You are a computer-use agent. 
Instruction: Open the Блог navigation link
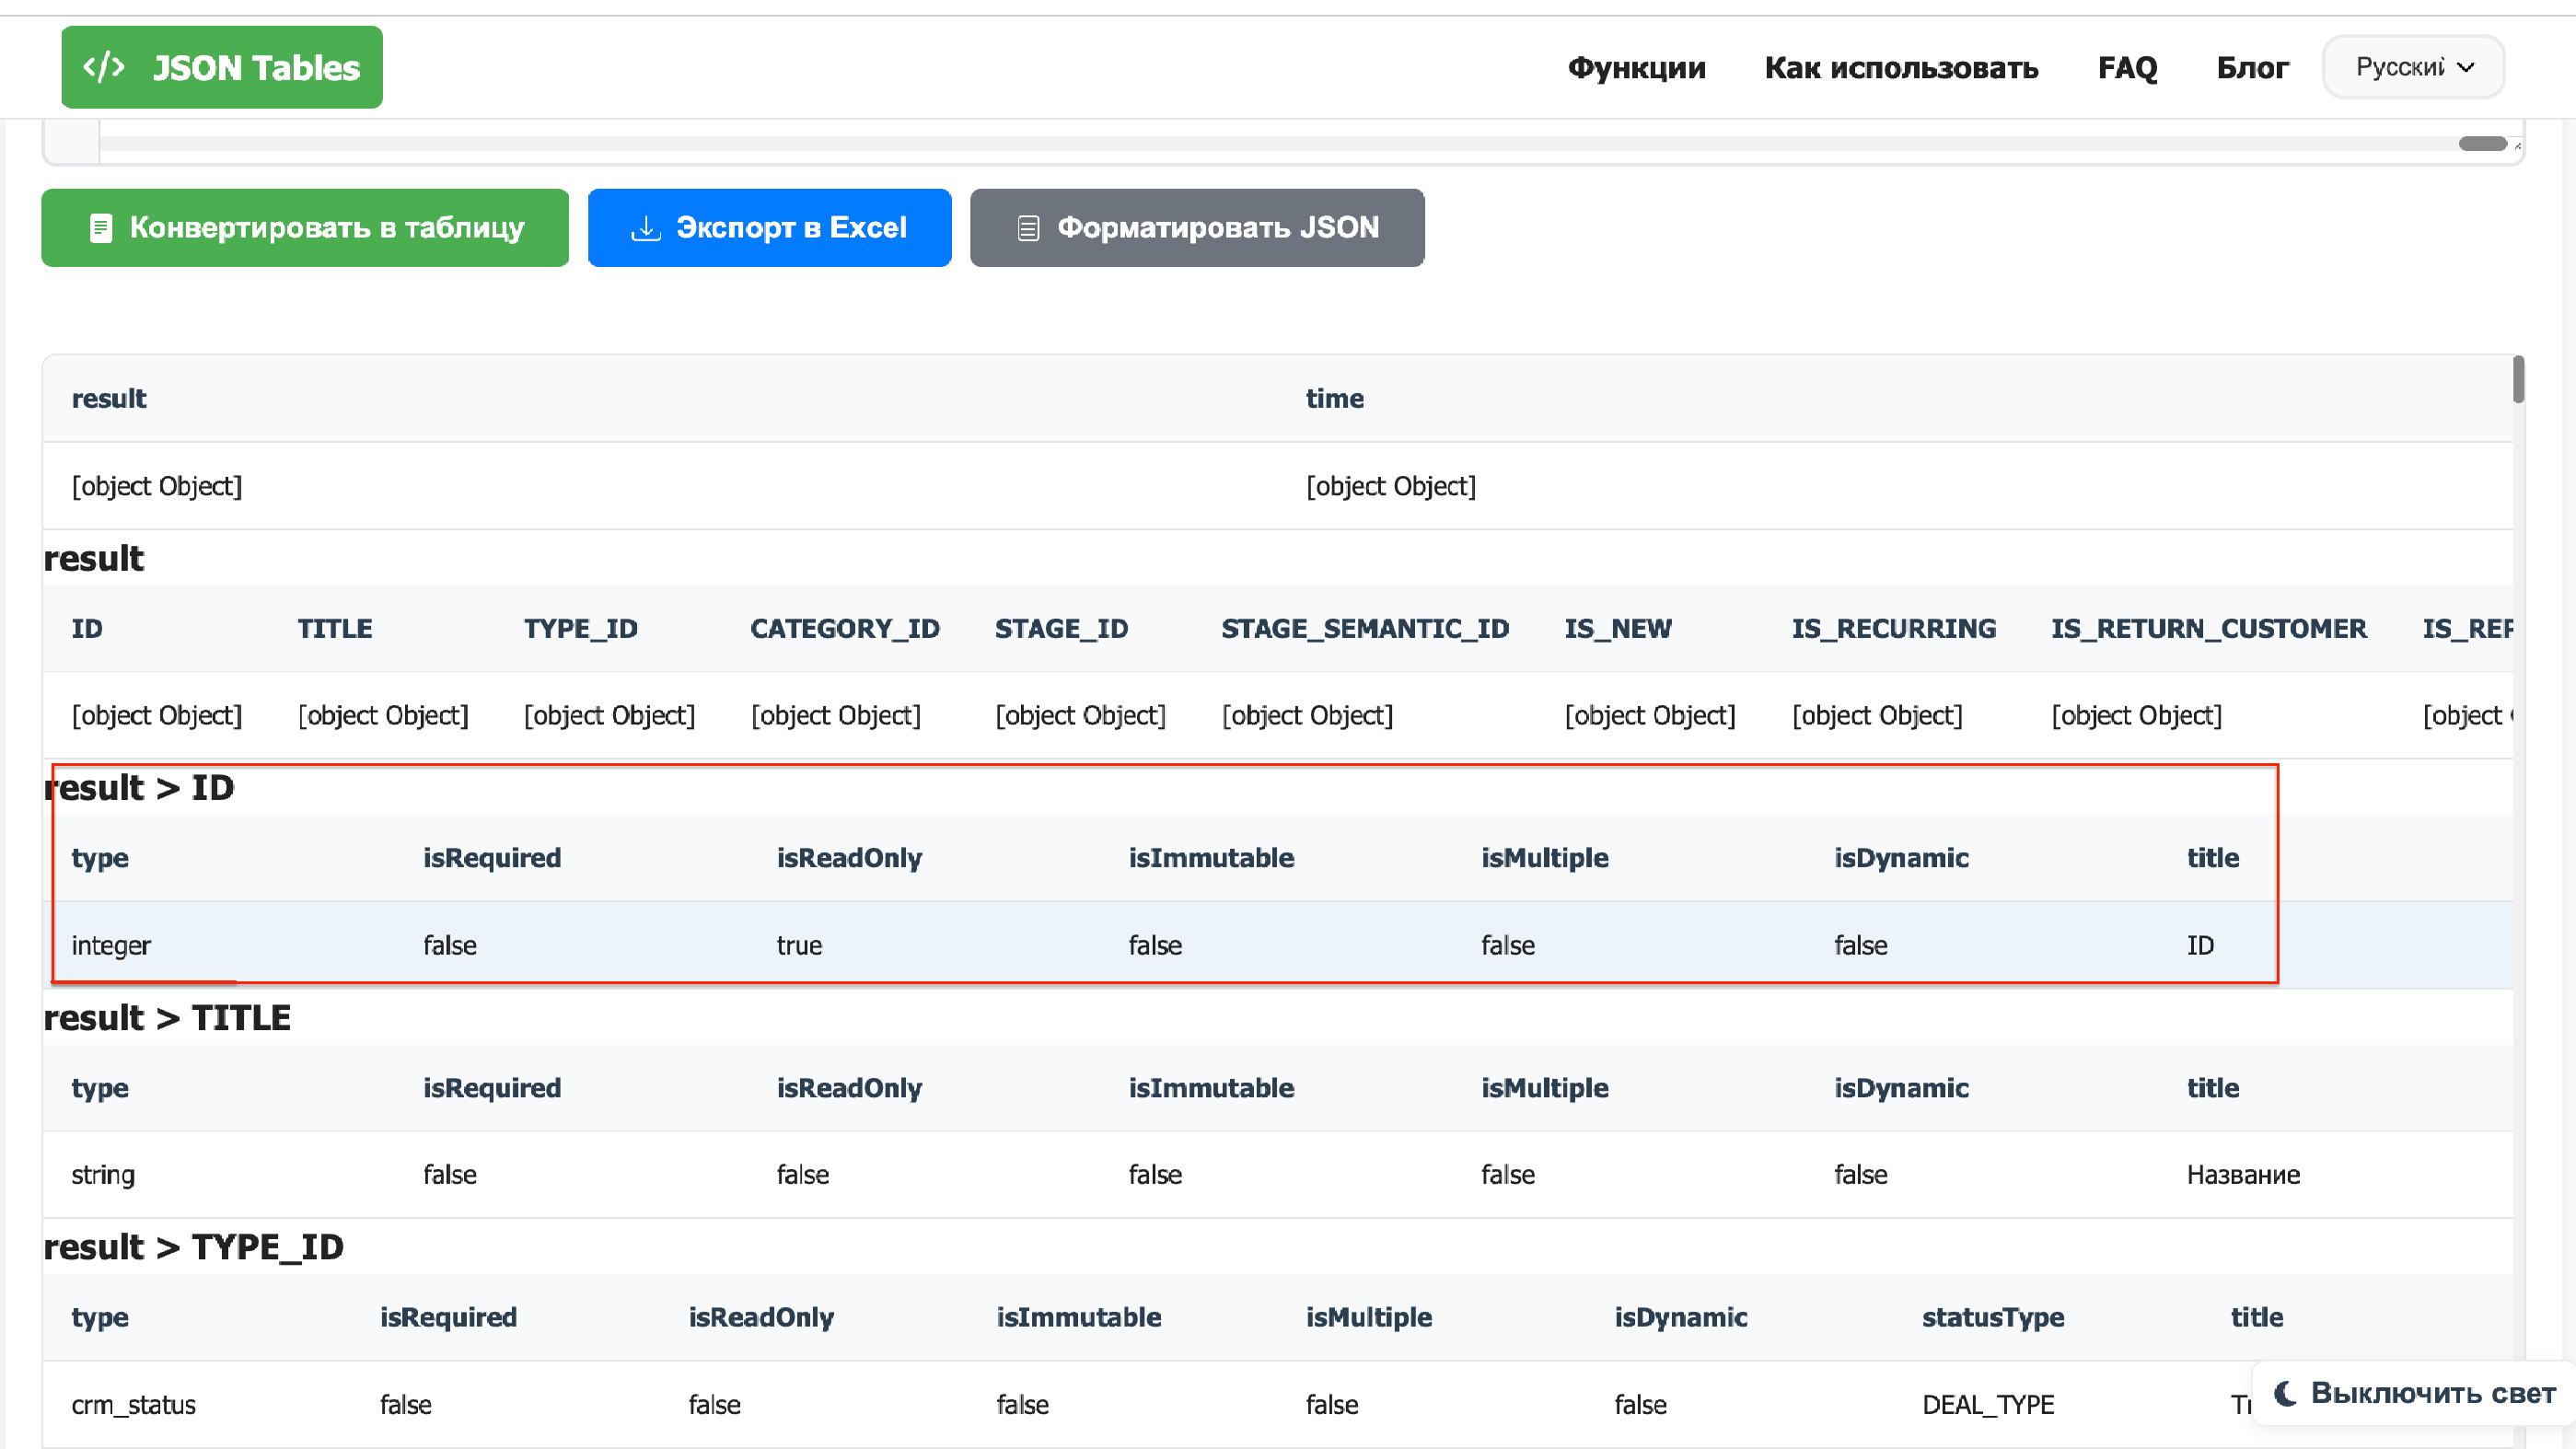tap(2252, 67)
